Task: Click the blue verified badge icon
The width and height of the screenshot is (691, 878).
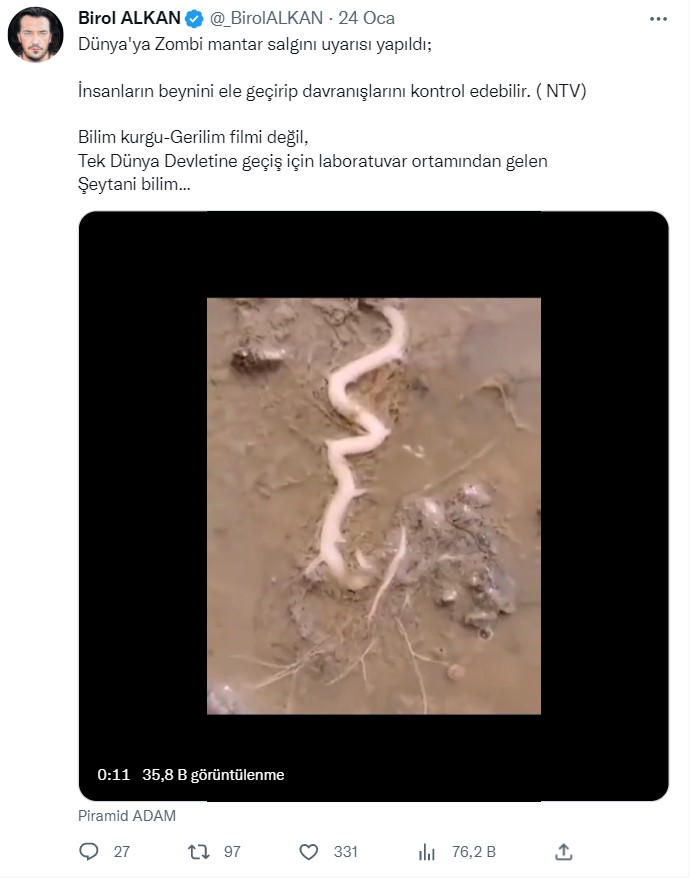Action: click(194, 18)
